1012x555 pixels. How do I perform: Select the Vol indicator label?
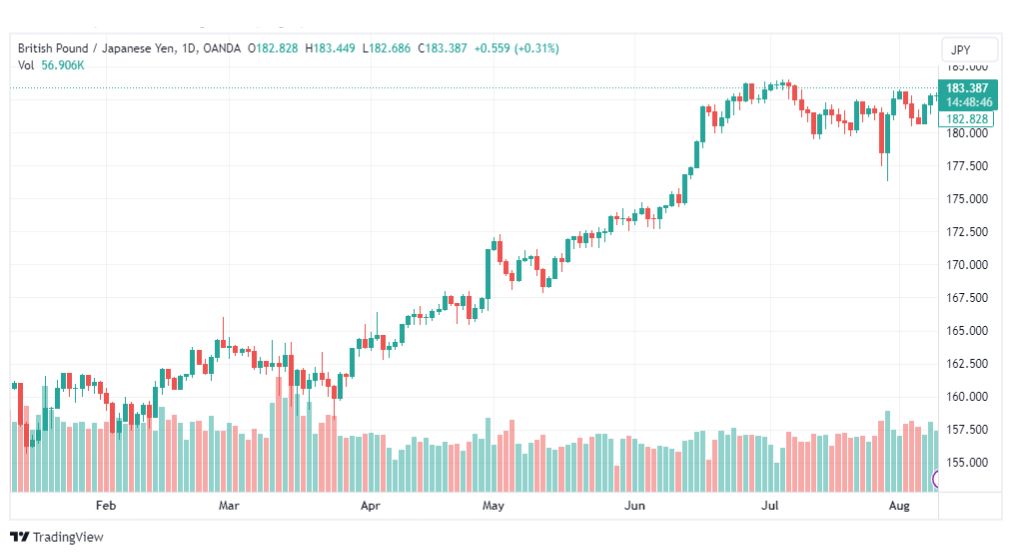(26, 65)
